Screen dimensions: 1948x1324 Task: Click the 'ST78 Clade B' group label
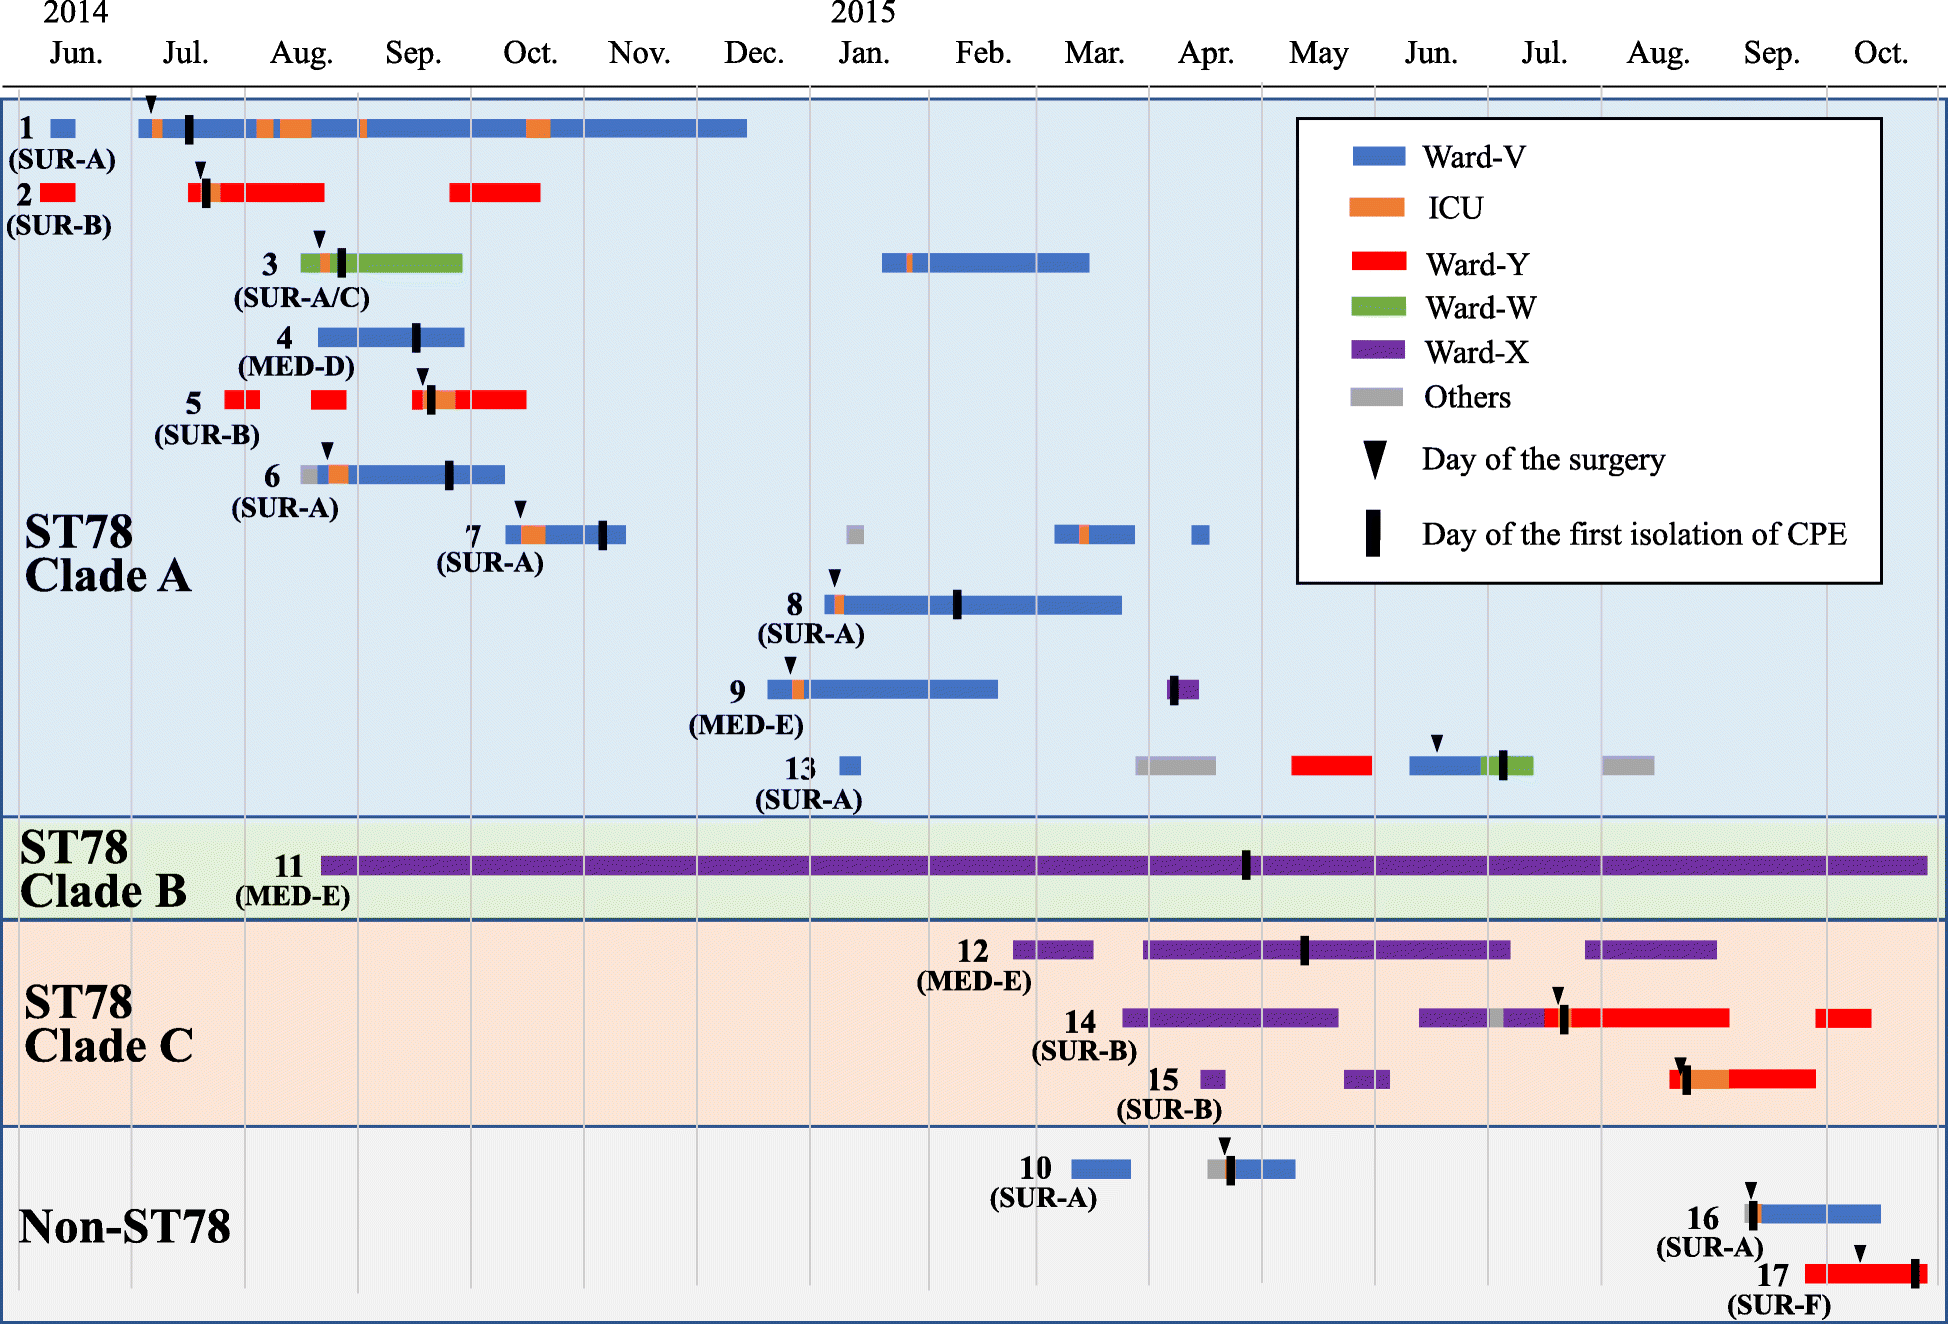[x=104, y=869]
